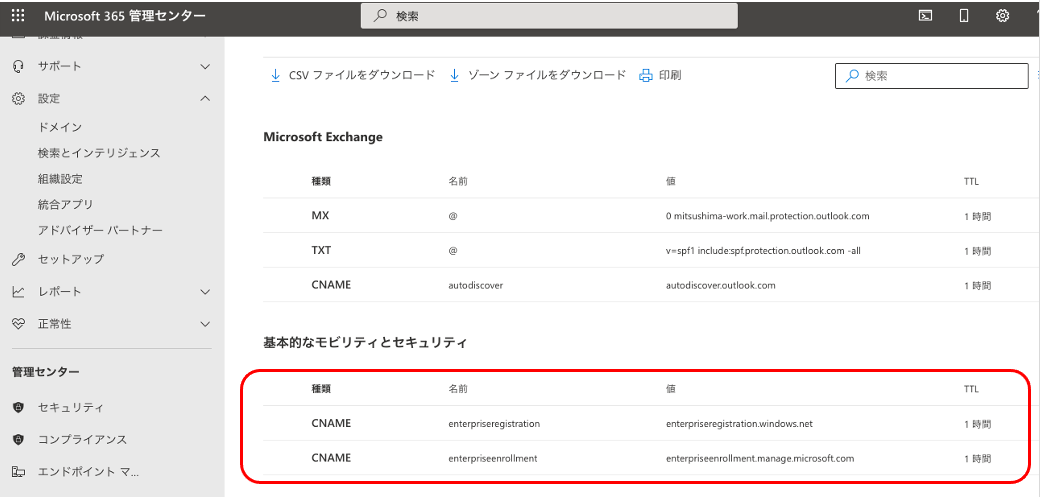
Task: Open the セキュリティ admin center link
Action: (71, 407)
